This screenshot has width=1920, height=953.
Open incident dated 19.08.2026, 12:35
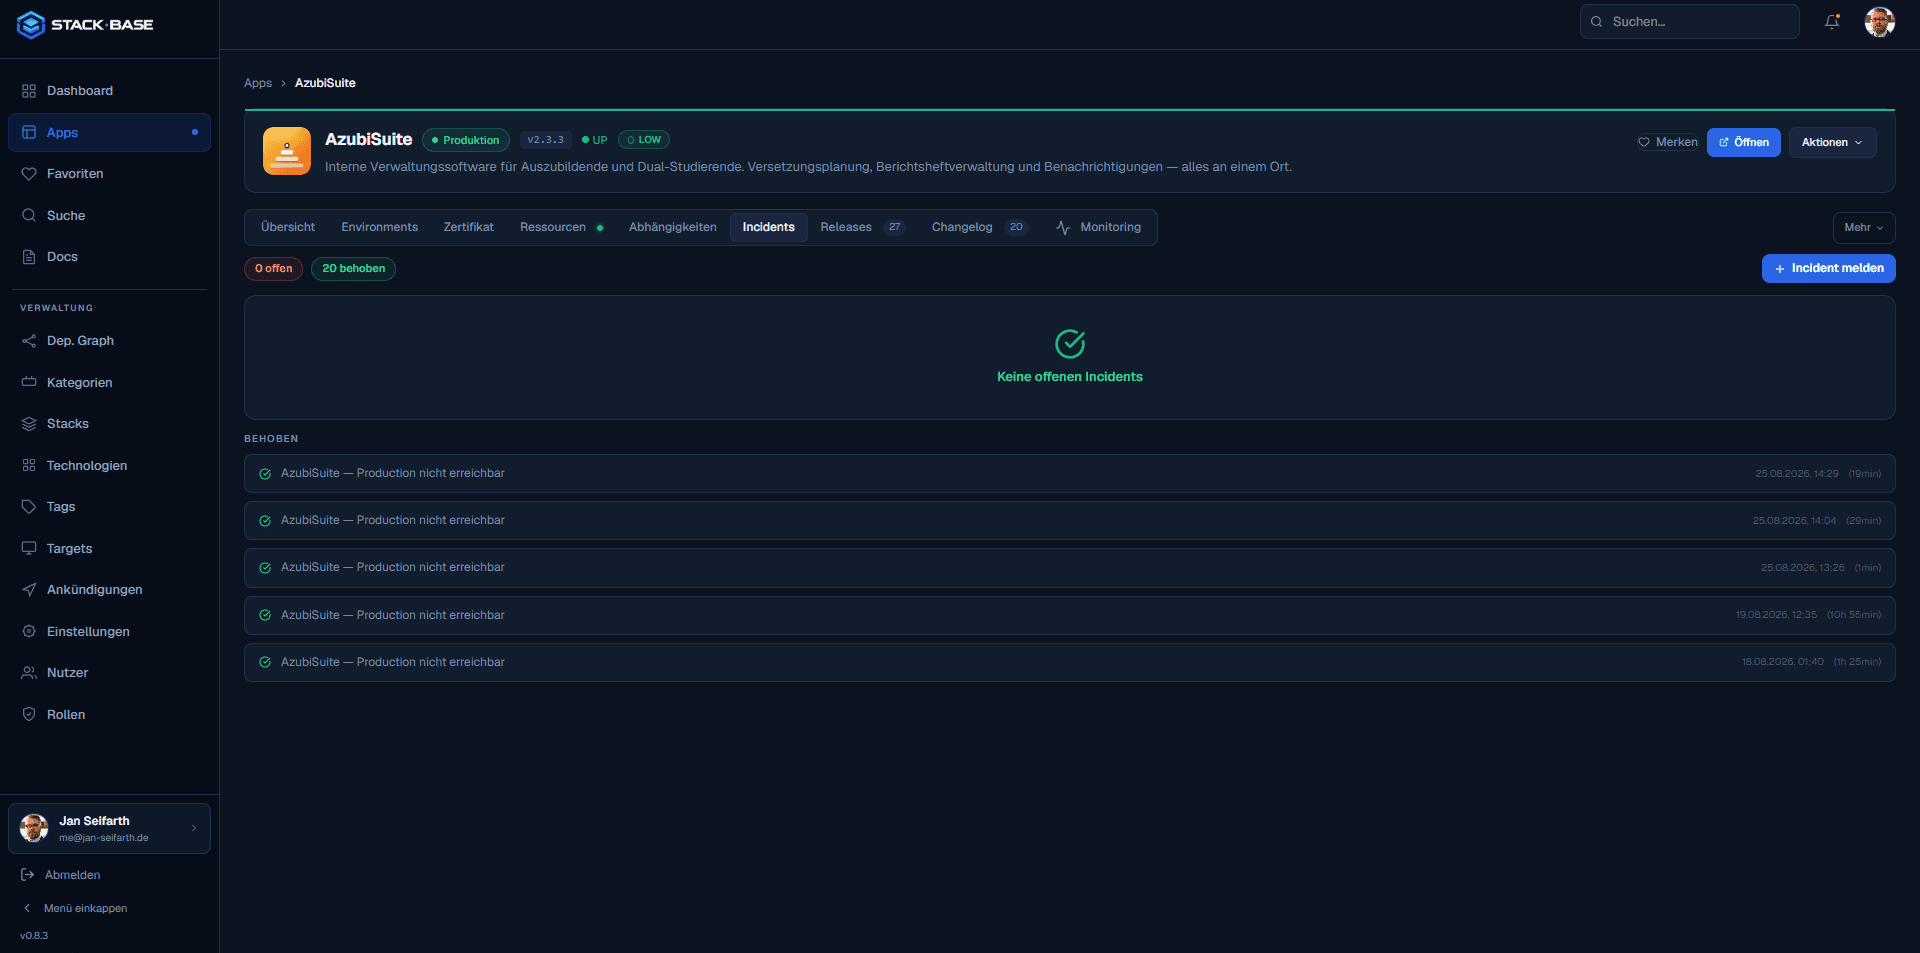coord(1069,615)
